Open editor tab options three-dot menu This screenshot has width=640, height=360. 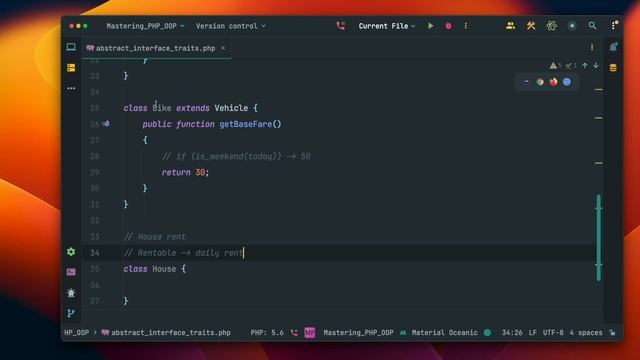[592, 47]
